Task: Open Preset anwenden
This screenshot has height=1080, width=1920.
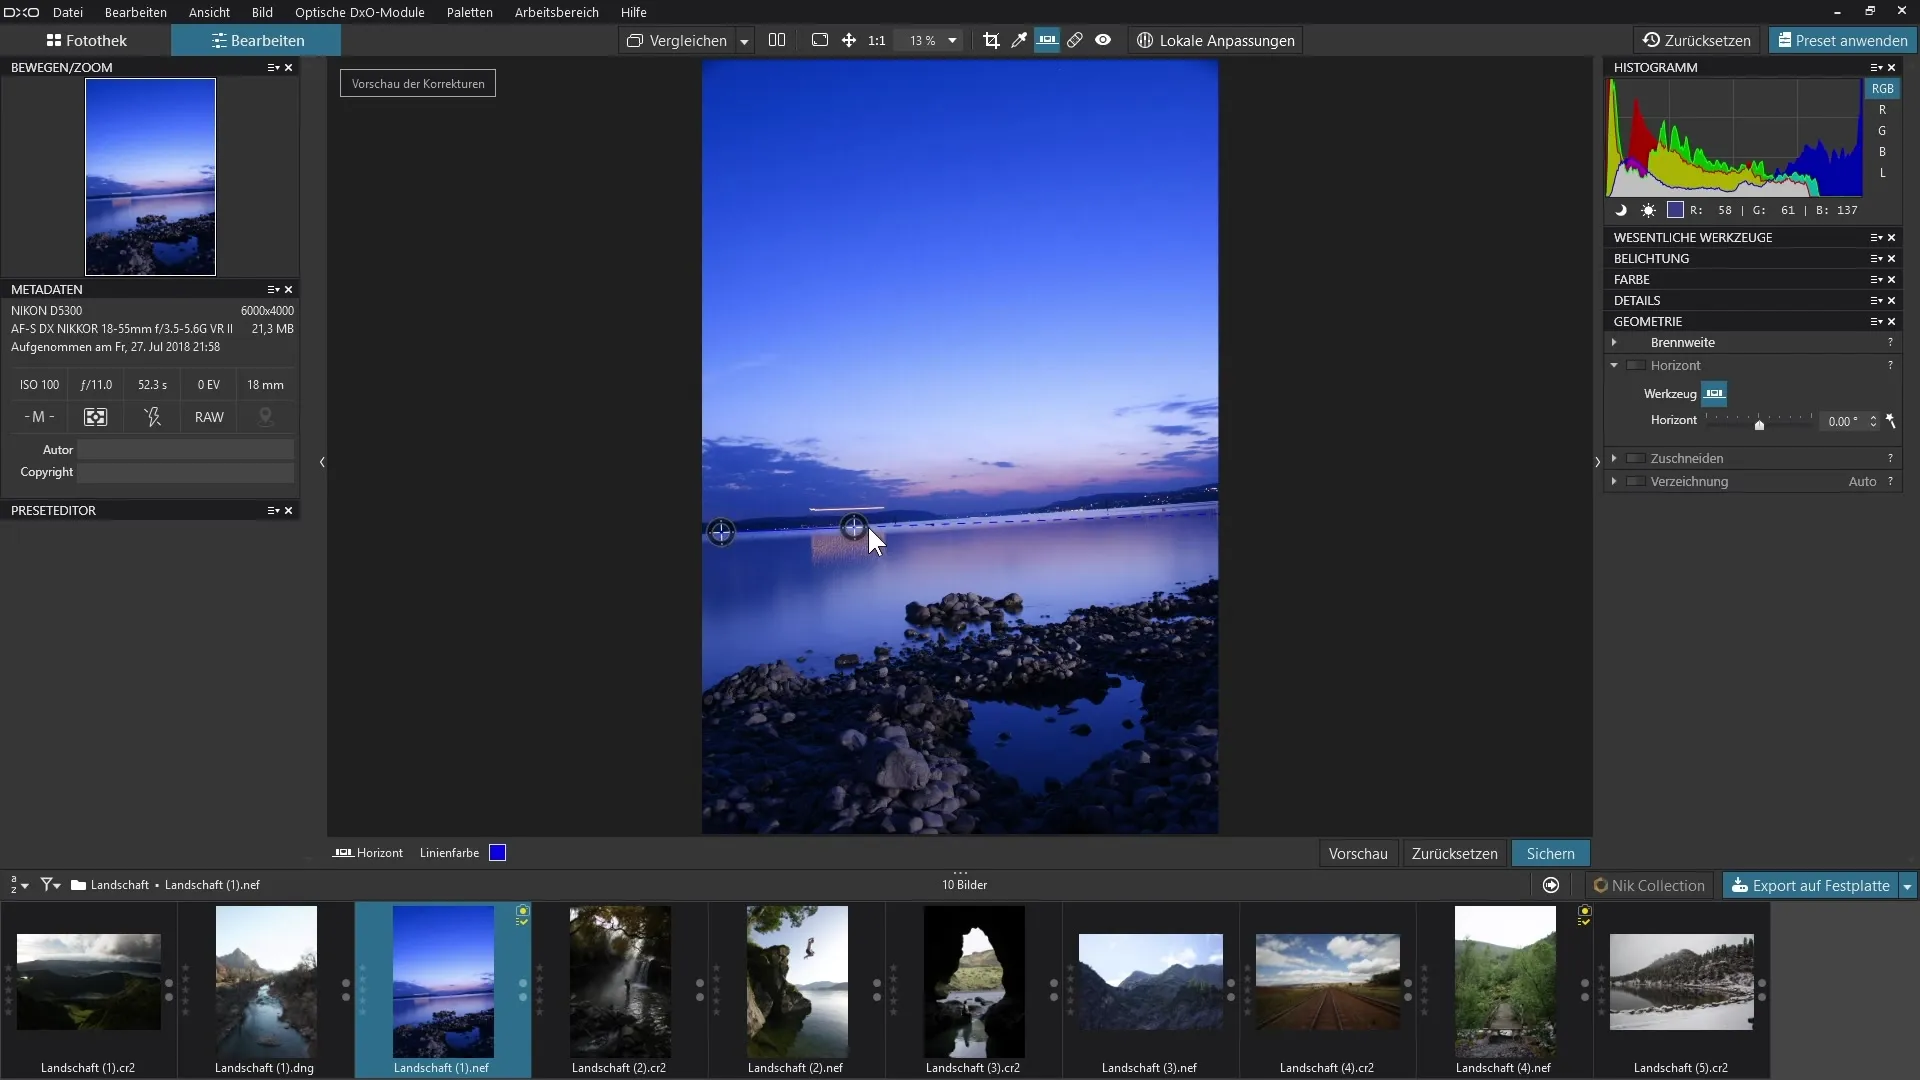Action: pos(1842,41)
